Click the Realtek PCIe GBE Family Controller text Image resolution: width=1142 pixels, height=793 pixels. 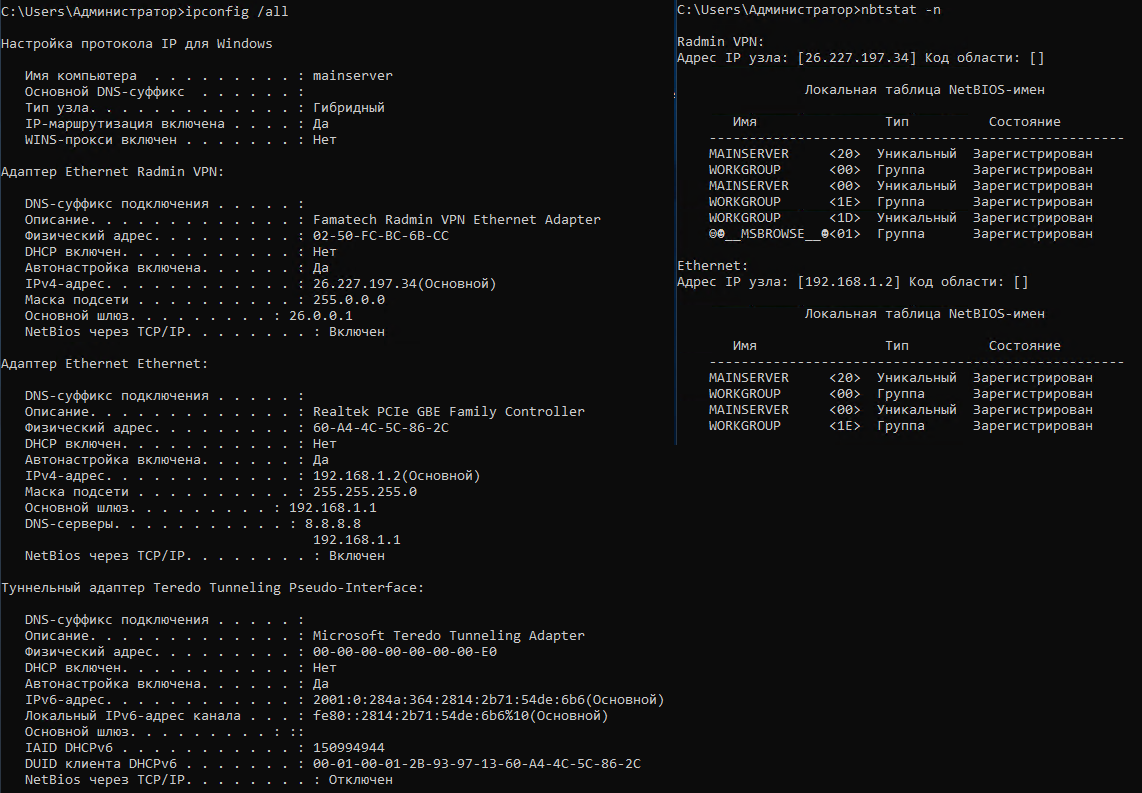(x=448, y=412)
